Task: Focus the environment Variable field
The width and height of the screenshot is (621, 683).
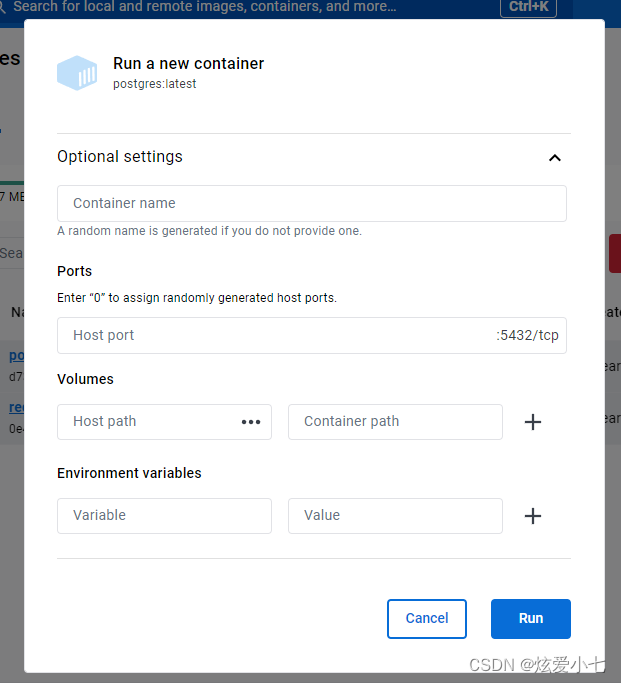Action: click(x=164, y=516)
